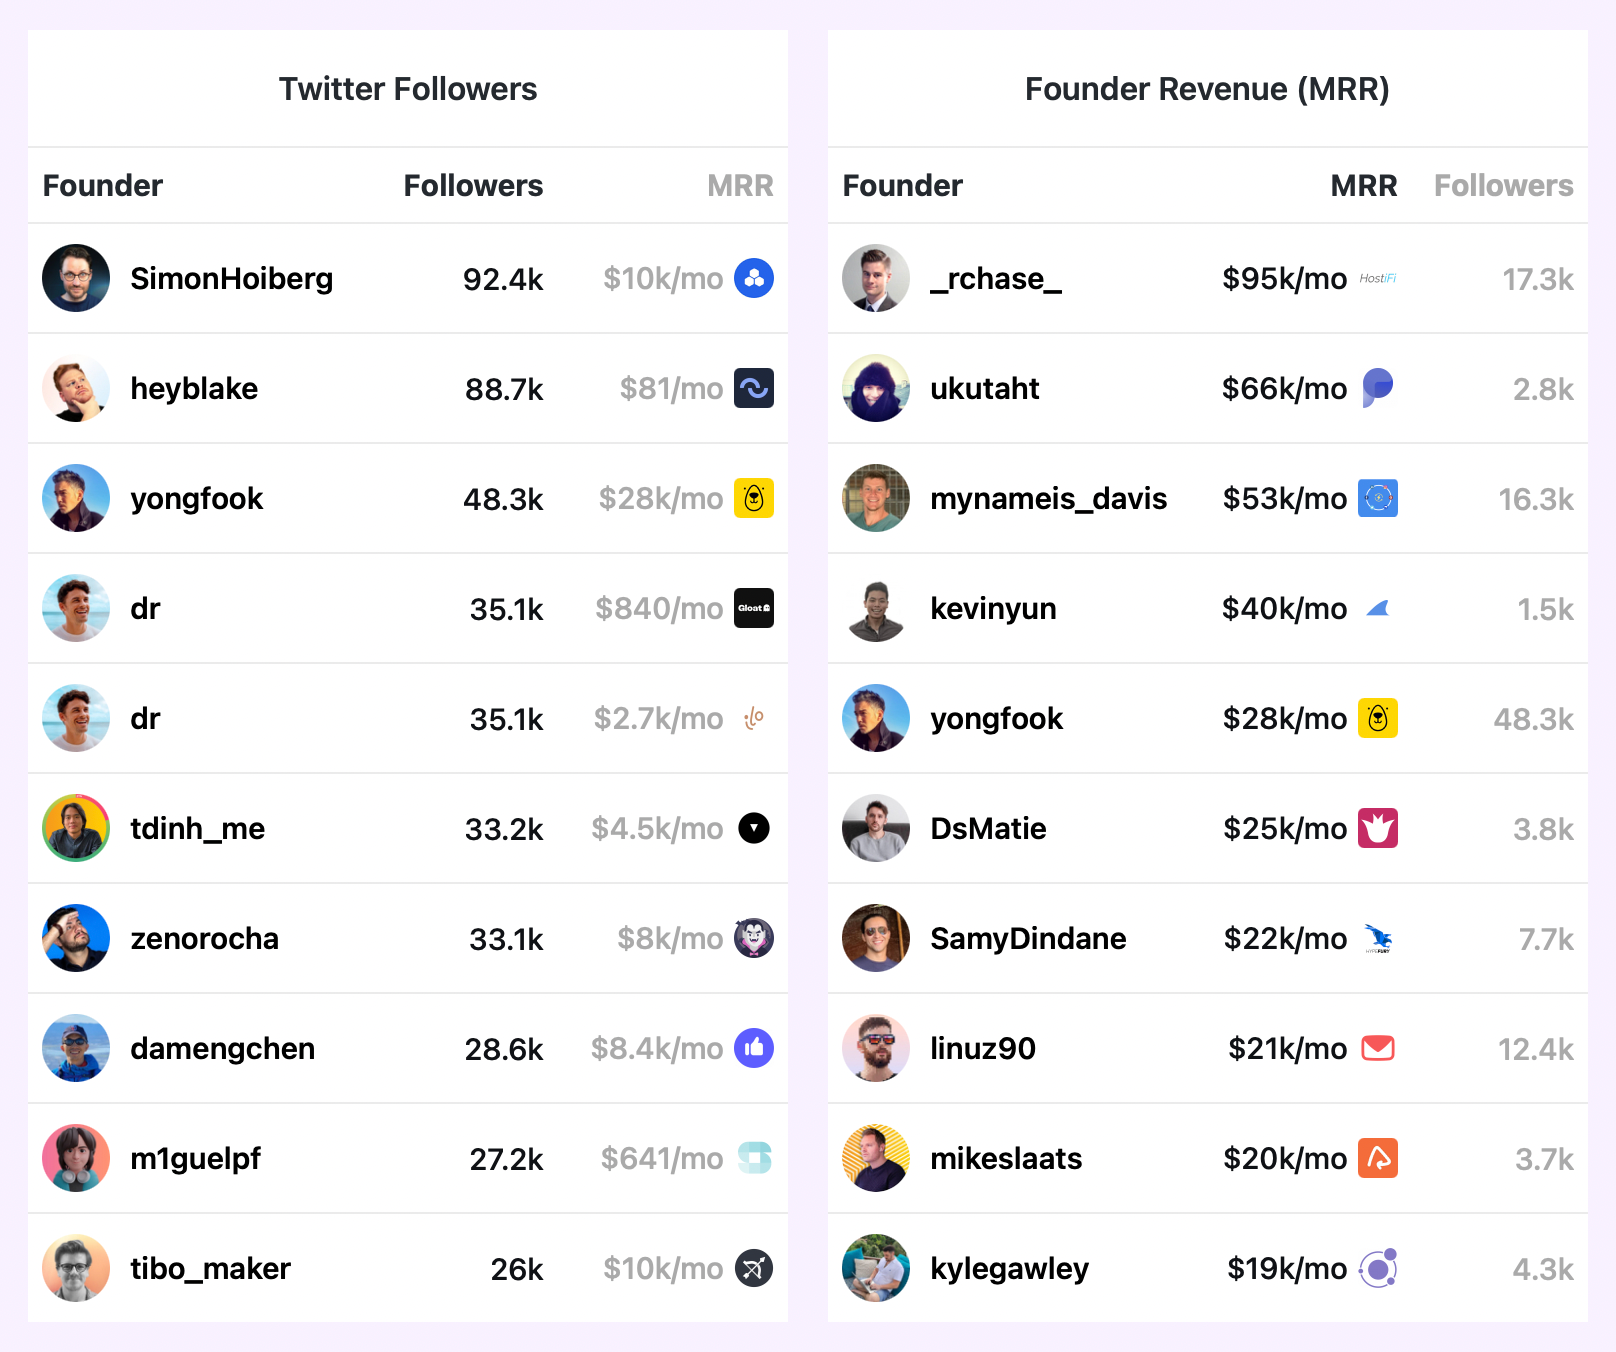
Task: Click tdinh_me's black circle product icon
Action: (x=754, y=828)
